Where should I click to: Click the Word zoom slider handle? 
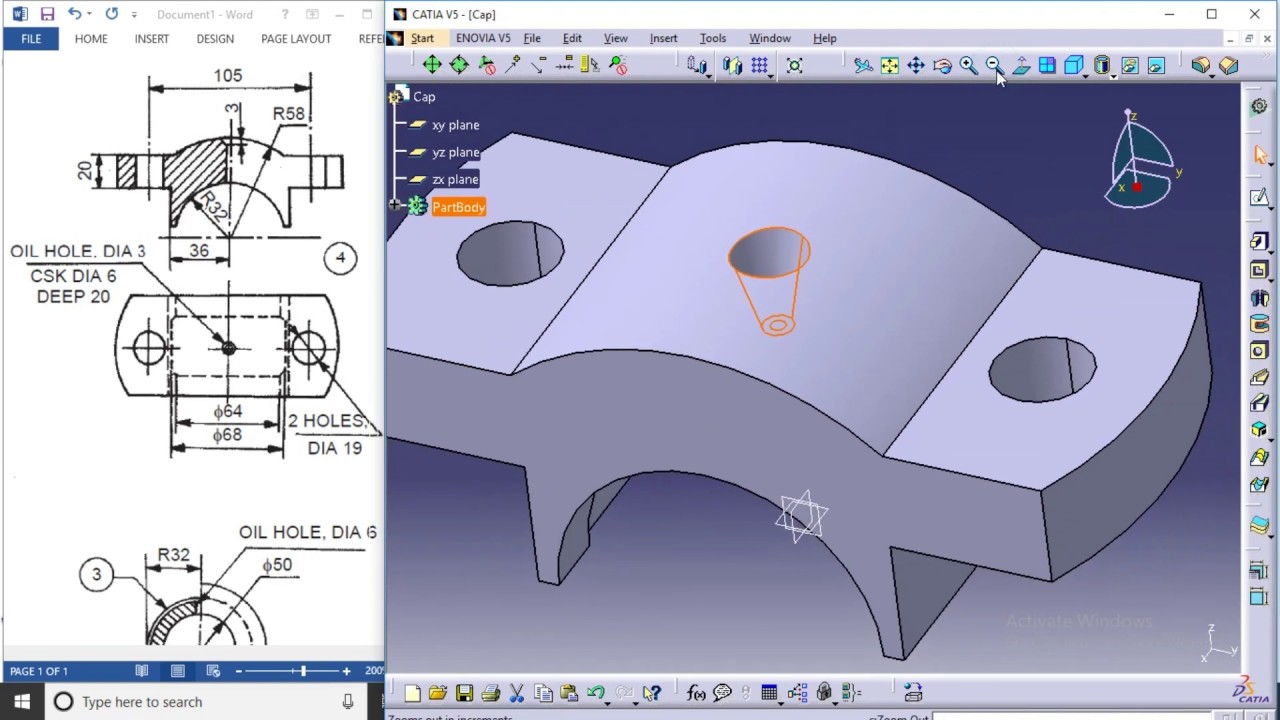coord(303,671)
